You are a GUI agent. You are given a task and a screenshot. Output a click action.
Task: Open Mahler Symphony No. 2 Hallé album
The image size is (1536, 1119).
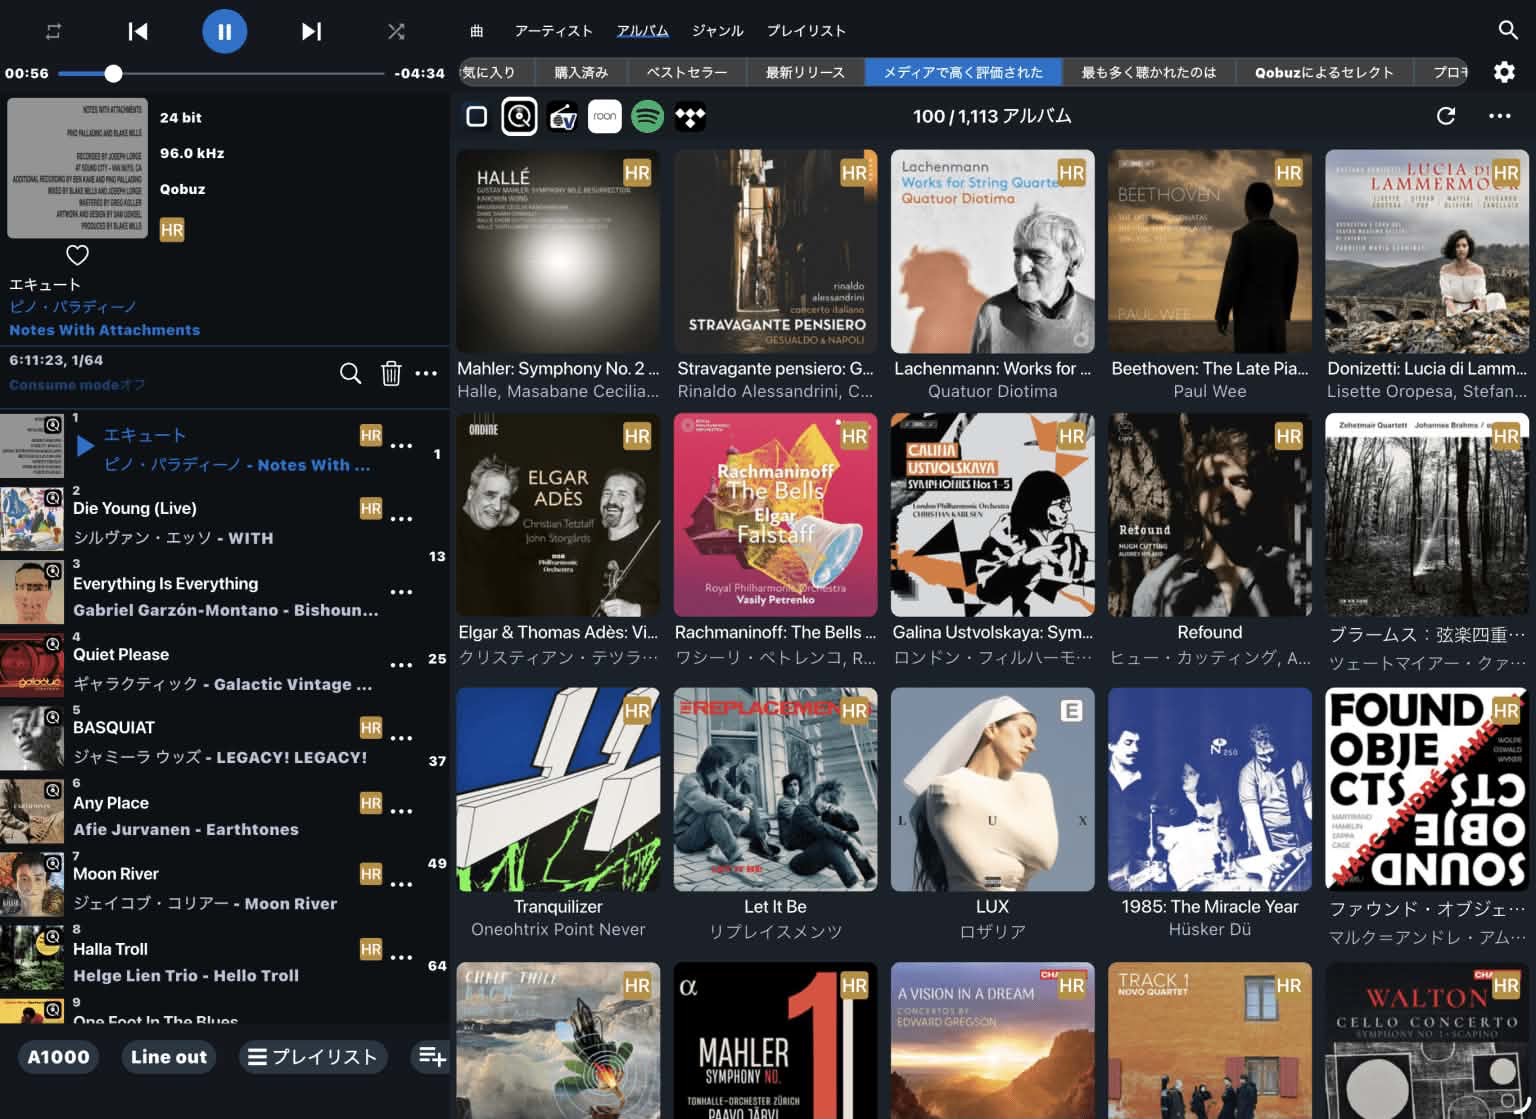[x=558, y=251]
